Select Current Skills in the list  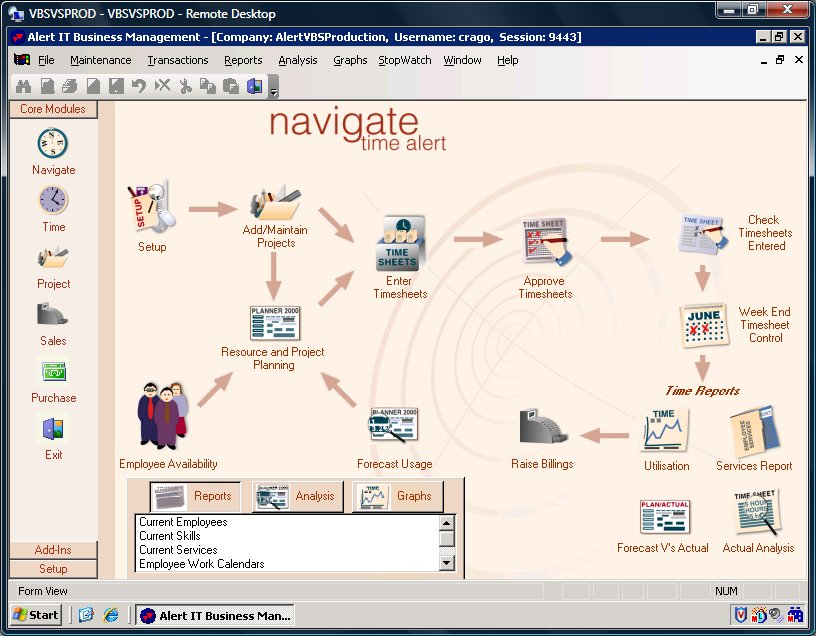click(170, 536)
